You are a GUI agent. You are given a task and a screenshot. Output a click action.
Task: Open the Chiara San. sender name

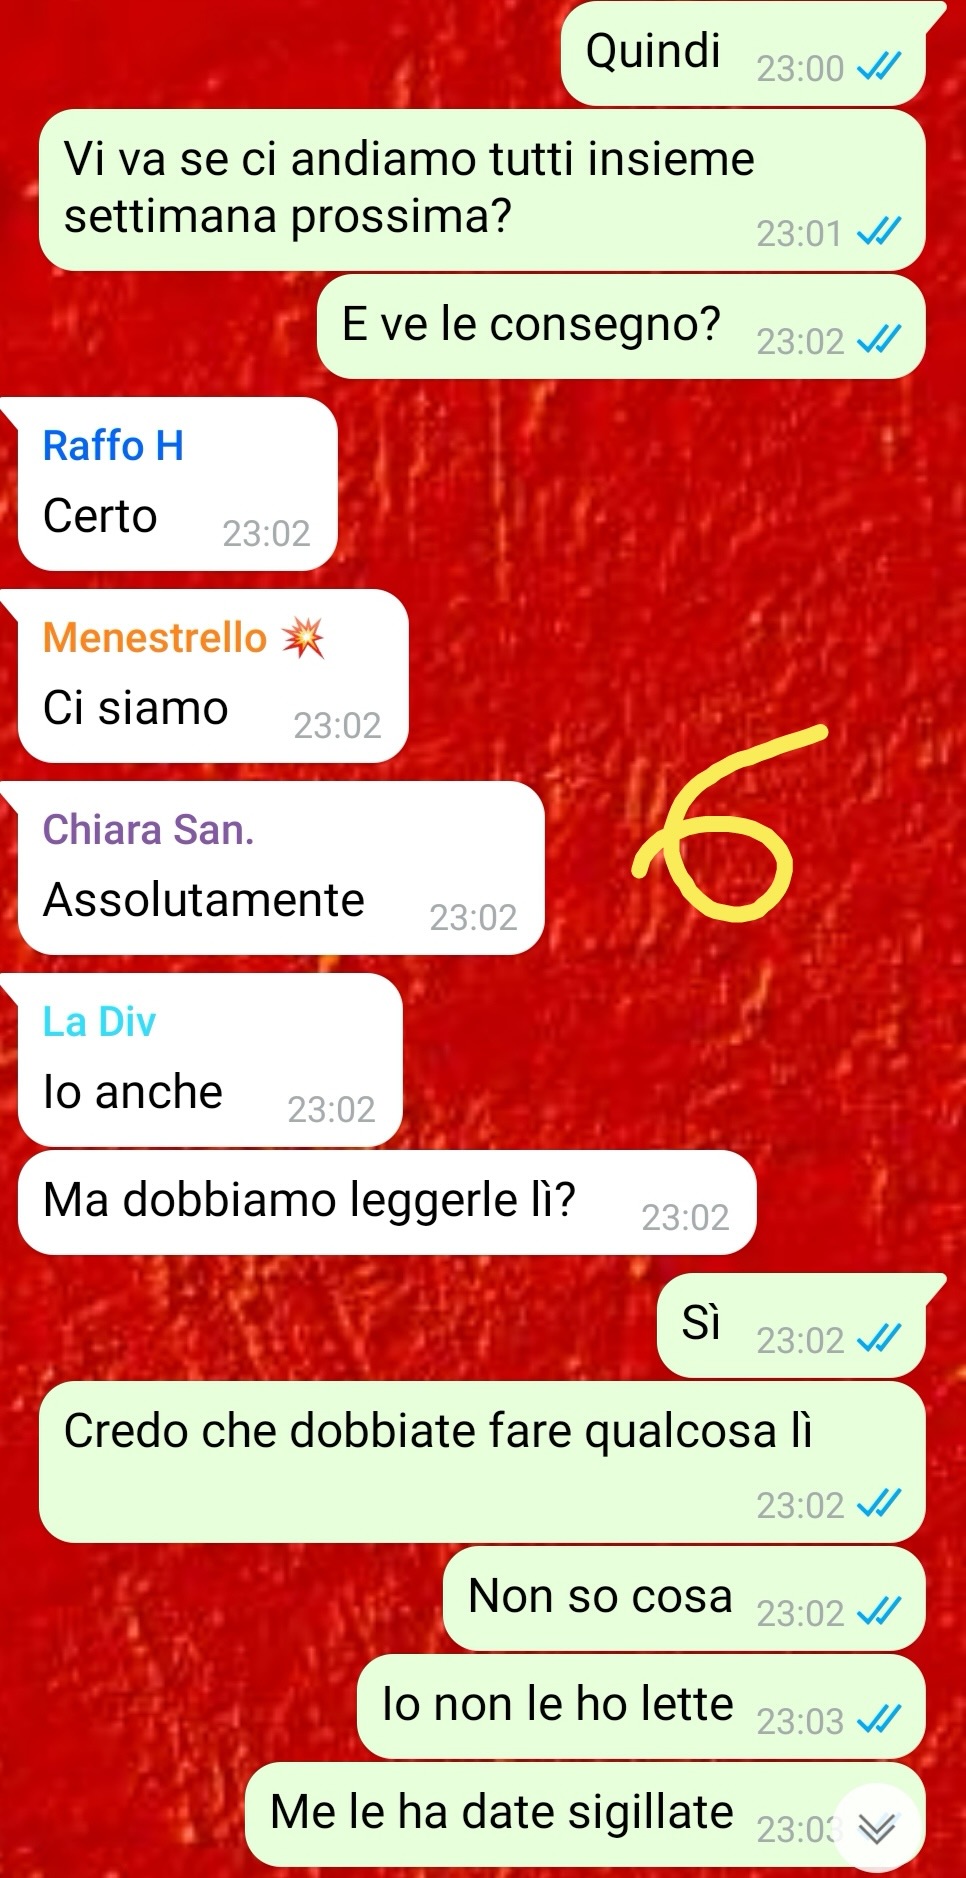click(148, 830)
